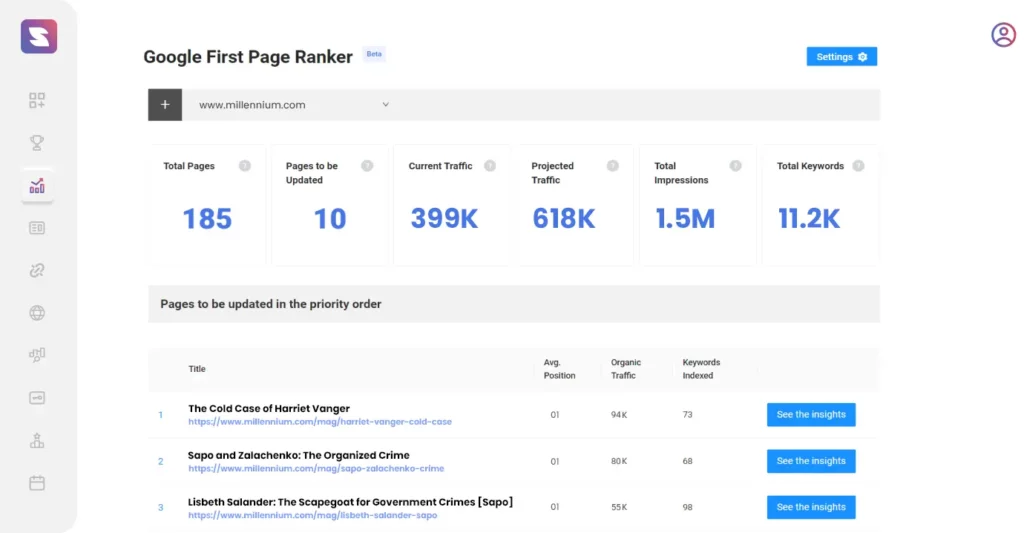Screen dimensions: 1024x533
Task: Open the article list sidebar icon
Action: (37, 228)
